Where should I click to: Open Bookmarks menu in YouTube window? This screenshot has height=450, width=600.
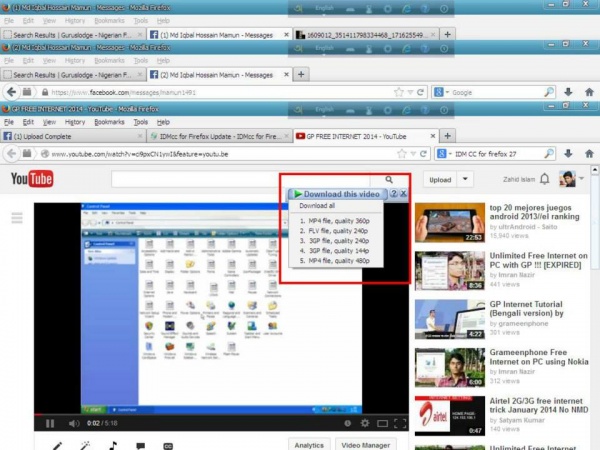[x=109, y=122]
